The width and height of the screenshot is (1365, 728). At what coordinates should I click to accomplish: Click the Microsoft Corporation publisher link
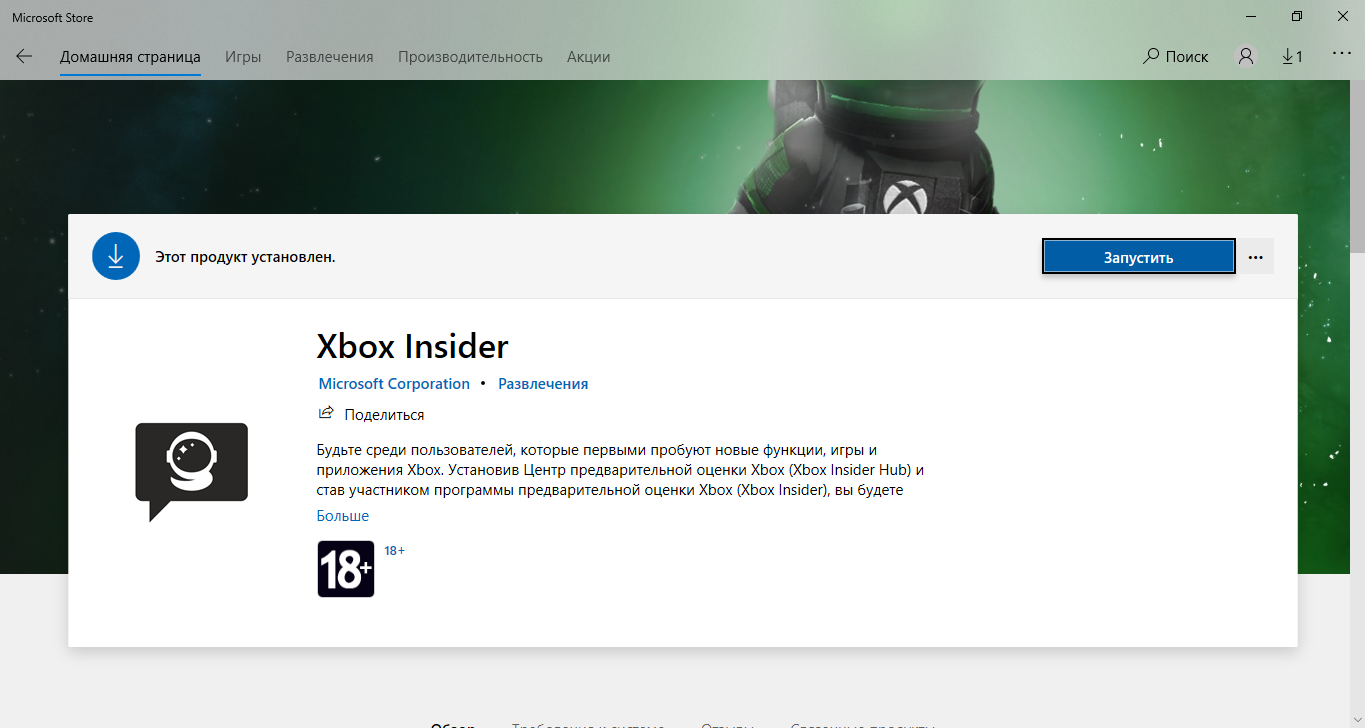[x=394, y=384]
